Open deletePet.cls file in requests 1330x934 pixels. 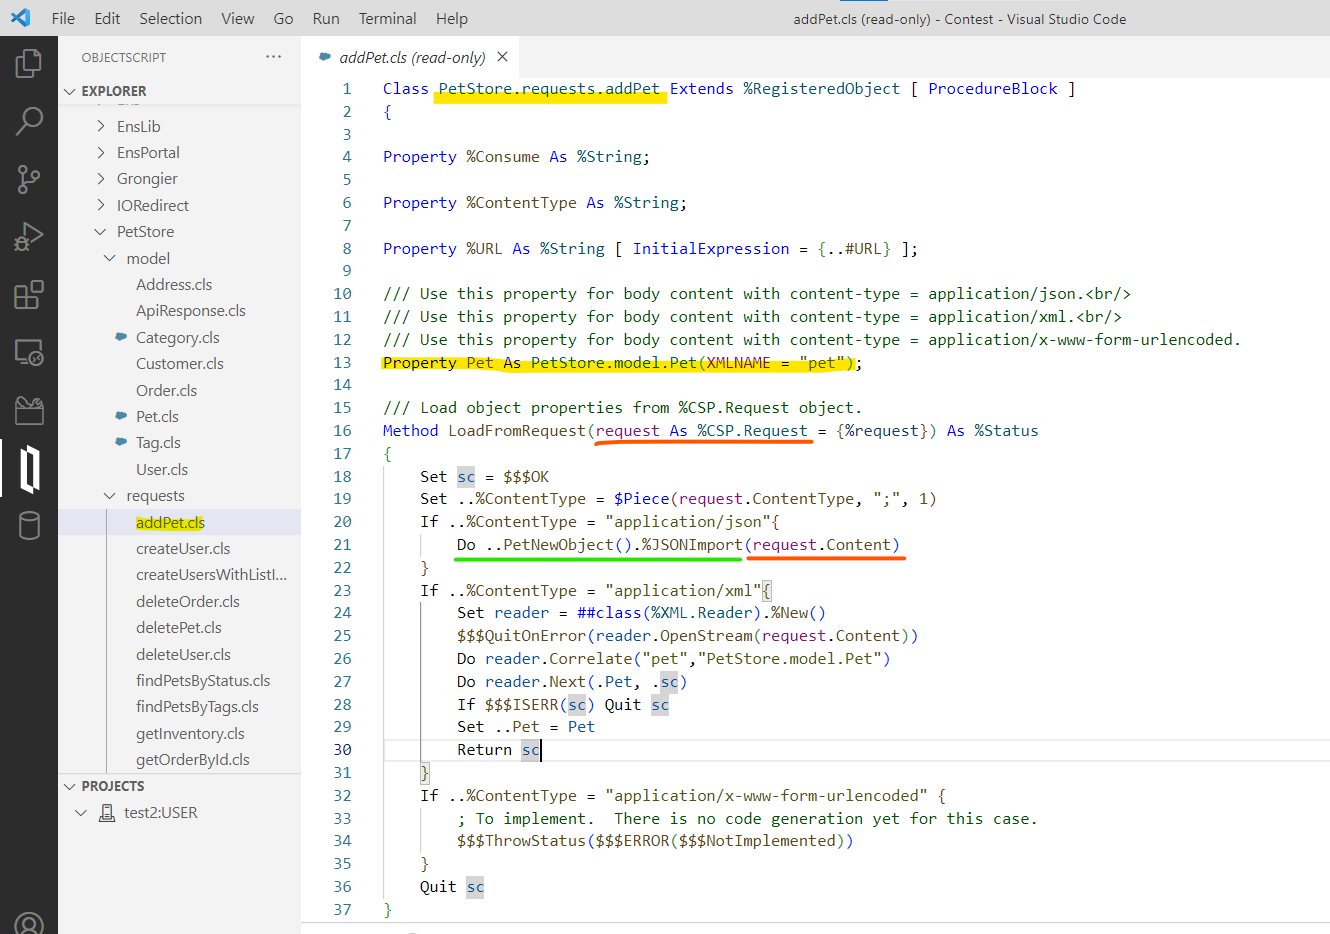coord(178,628)
